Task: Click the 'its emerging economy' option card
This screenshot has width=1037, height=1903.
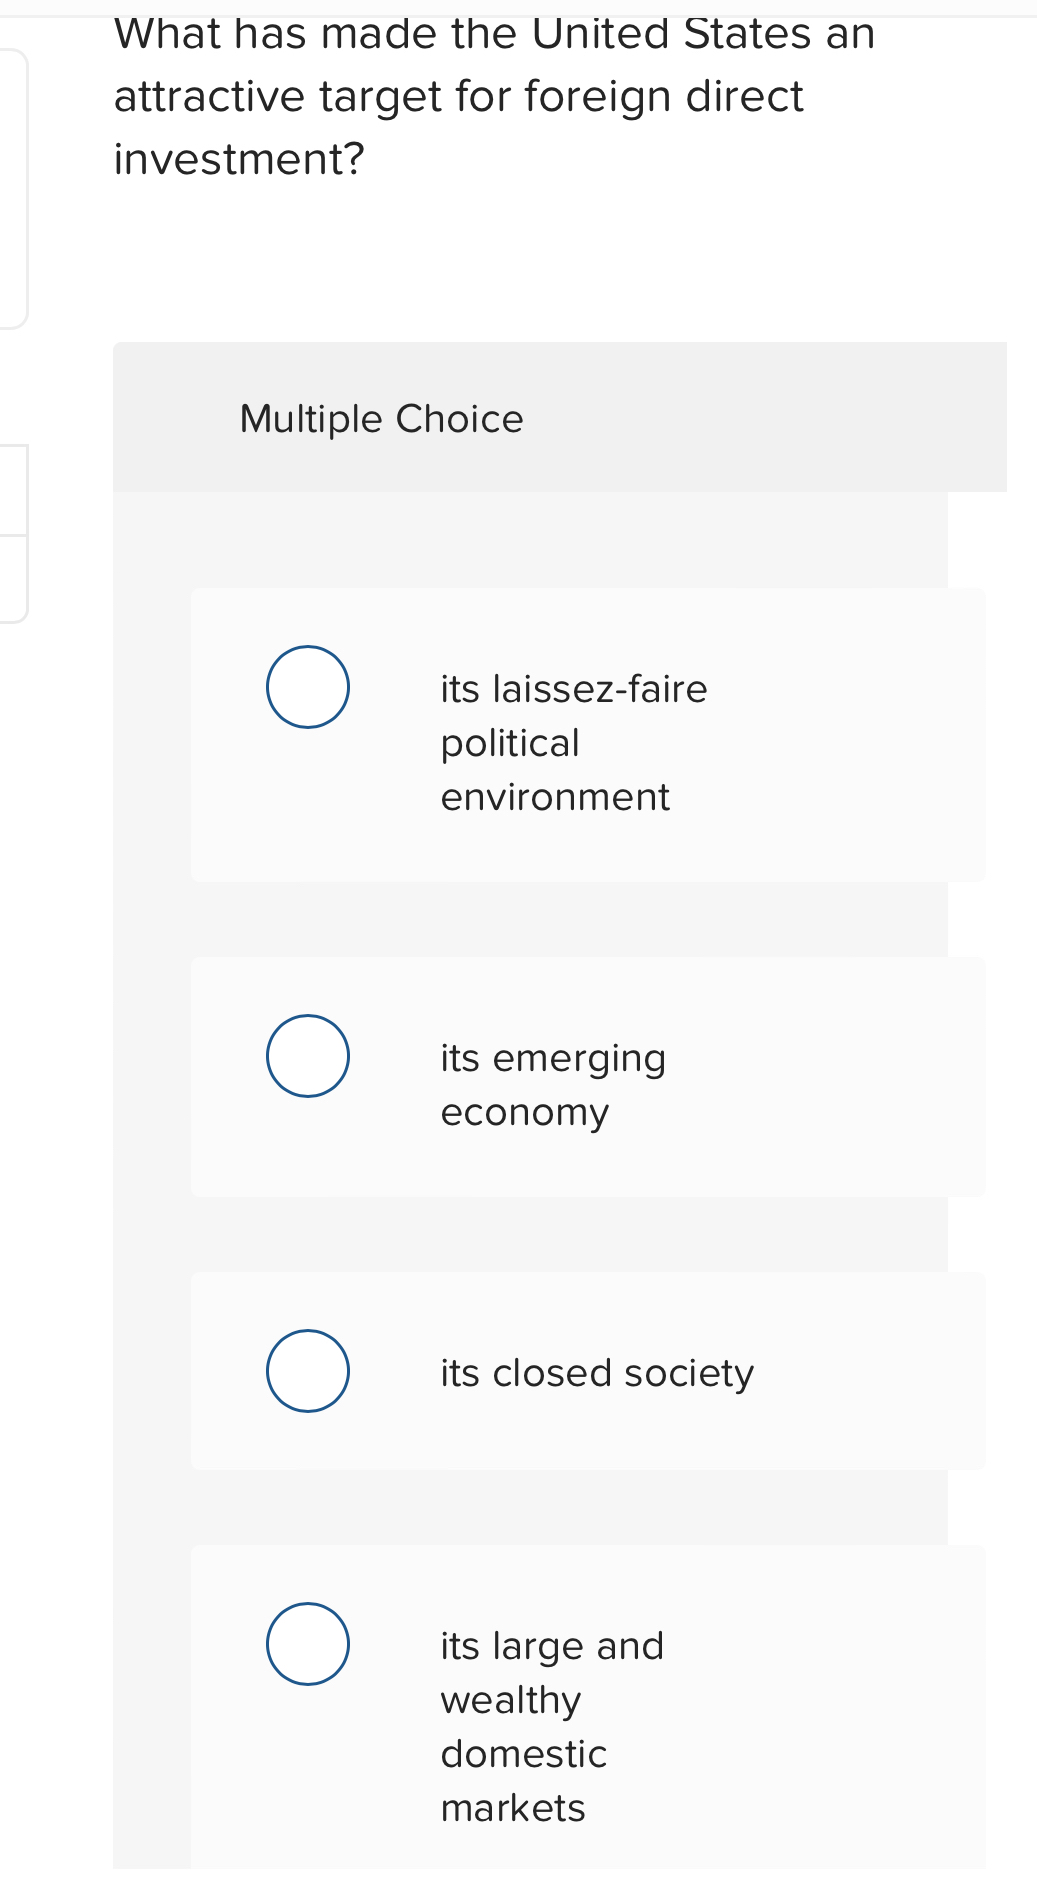Action: click(588, 1076)
